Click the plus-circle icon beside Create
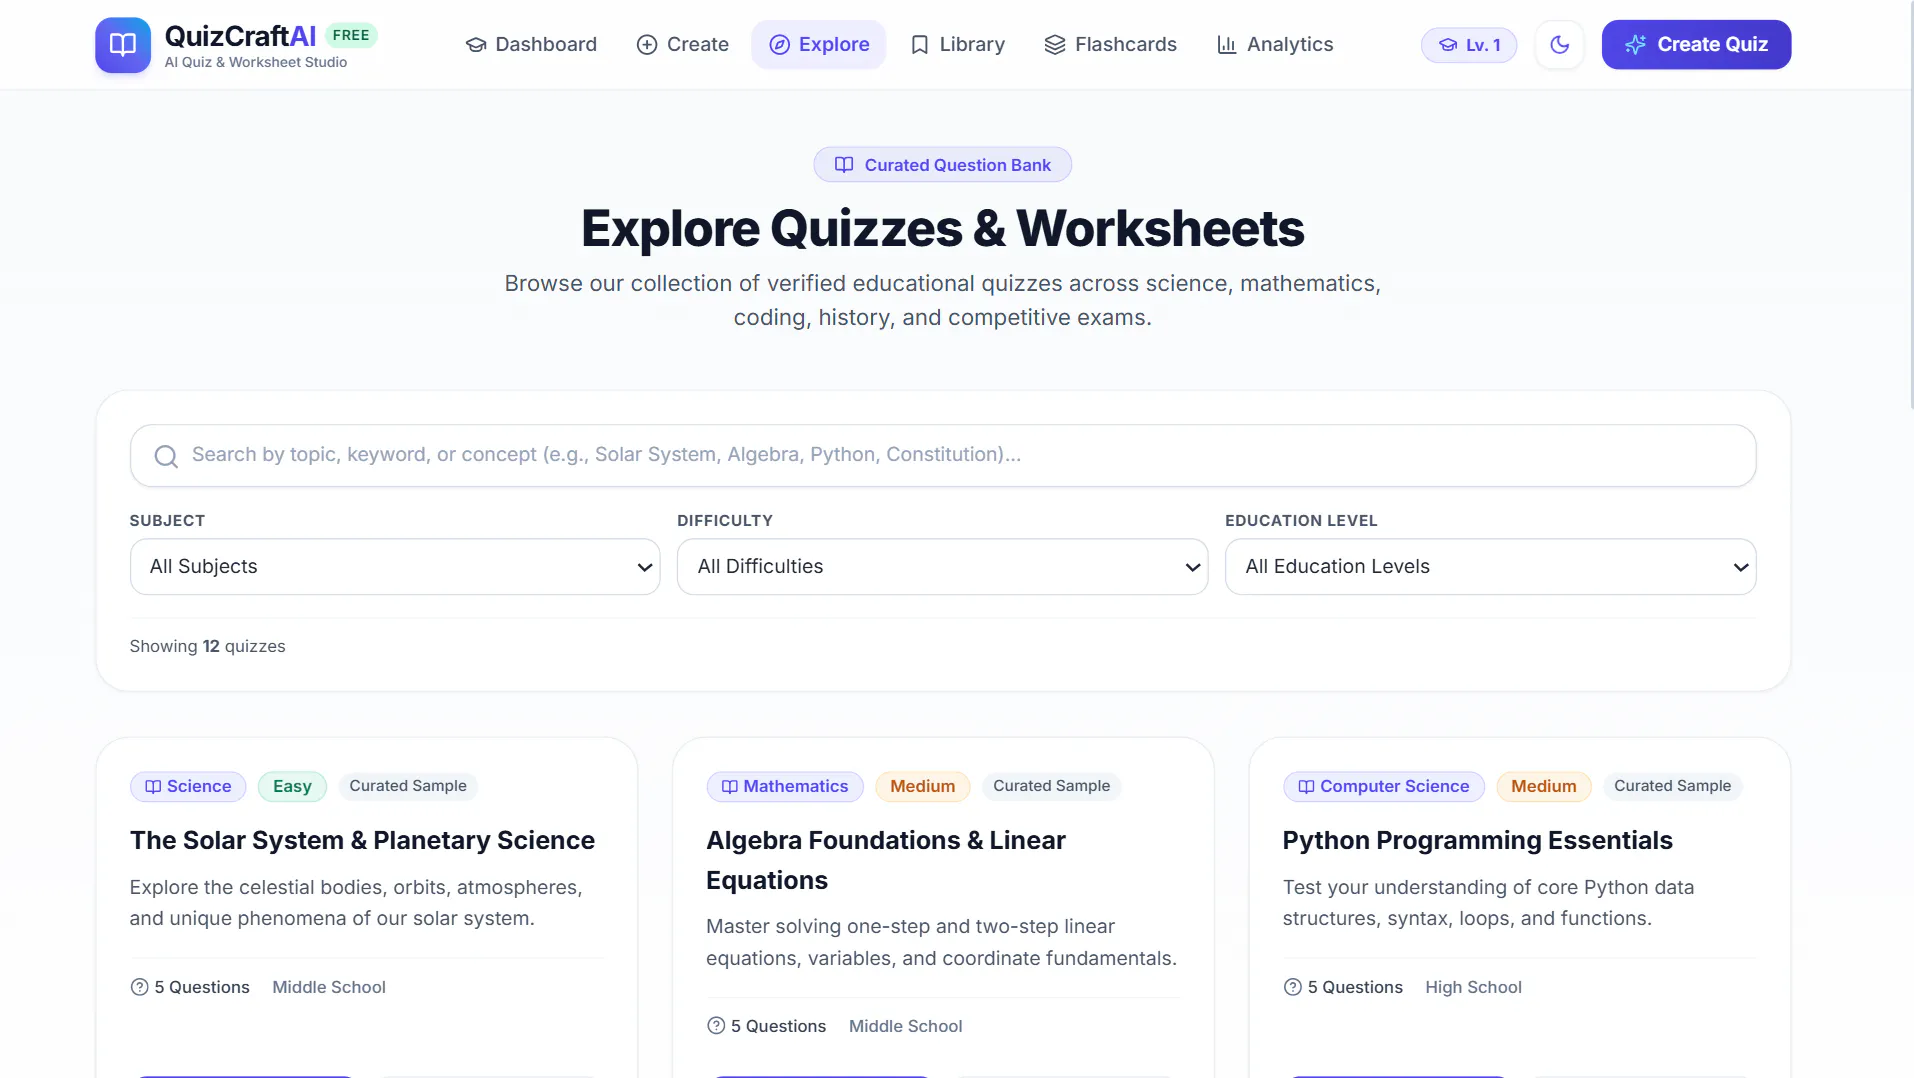1914x1078 pixels. pyautogui.click(x=647, y=45)
